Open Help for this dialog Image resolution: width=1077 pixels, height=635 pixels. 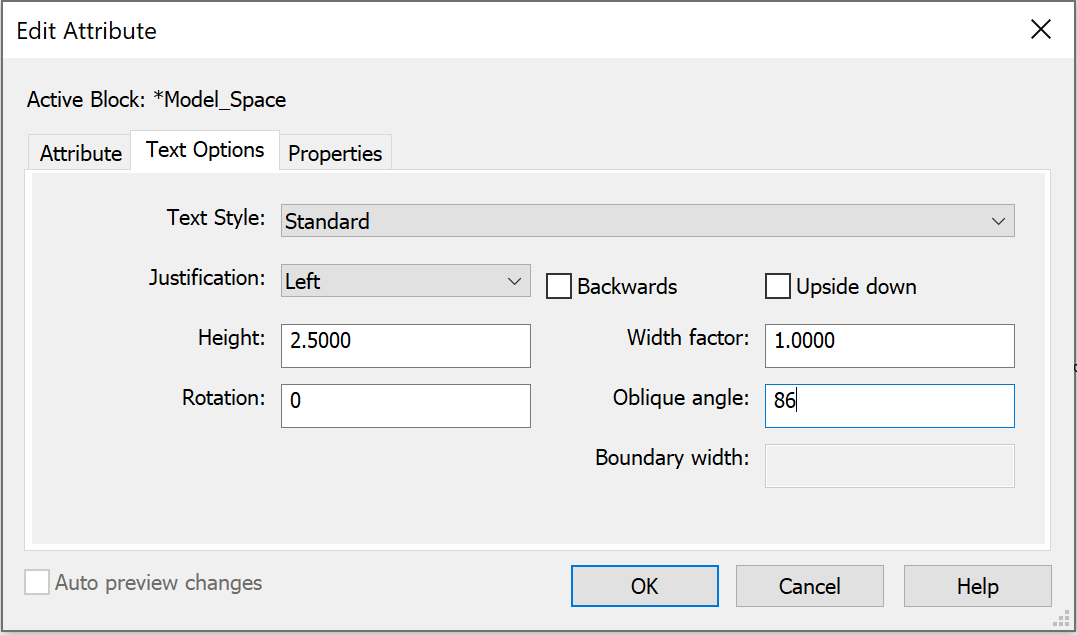[x=977, y=586]
